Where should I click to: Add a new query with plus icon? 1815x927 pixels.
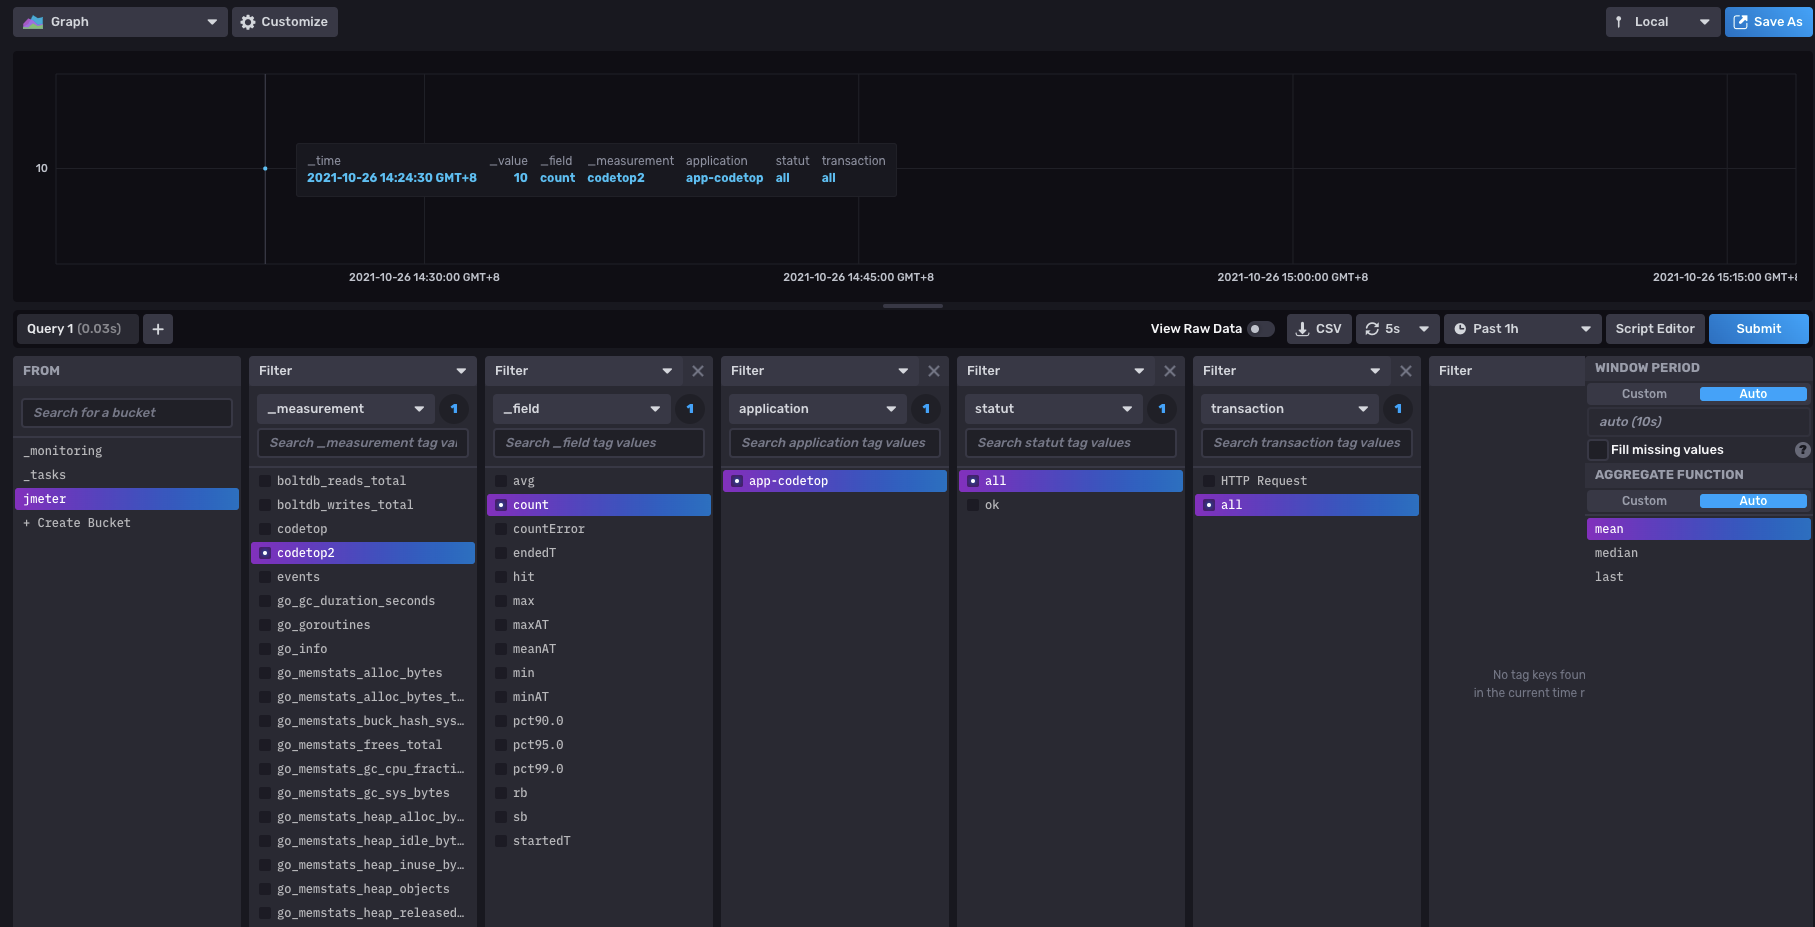click(158, 329)
